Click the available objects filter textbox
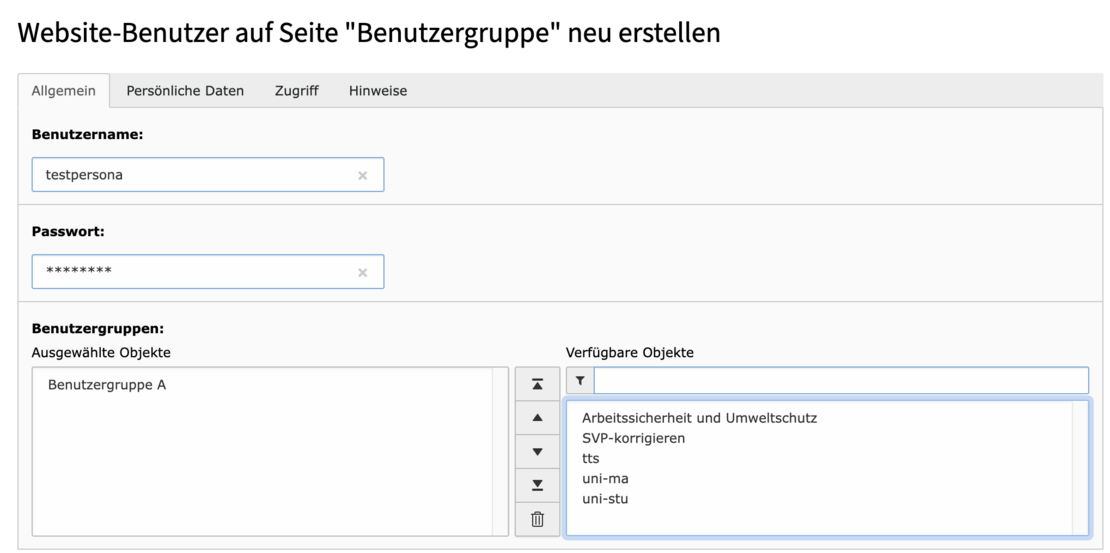The height and width of the screenshot is (553, 1110). pyautogui.click(x=840, y=381)
